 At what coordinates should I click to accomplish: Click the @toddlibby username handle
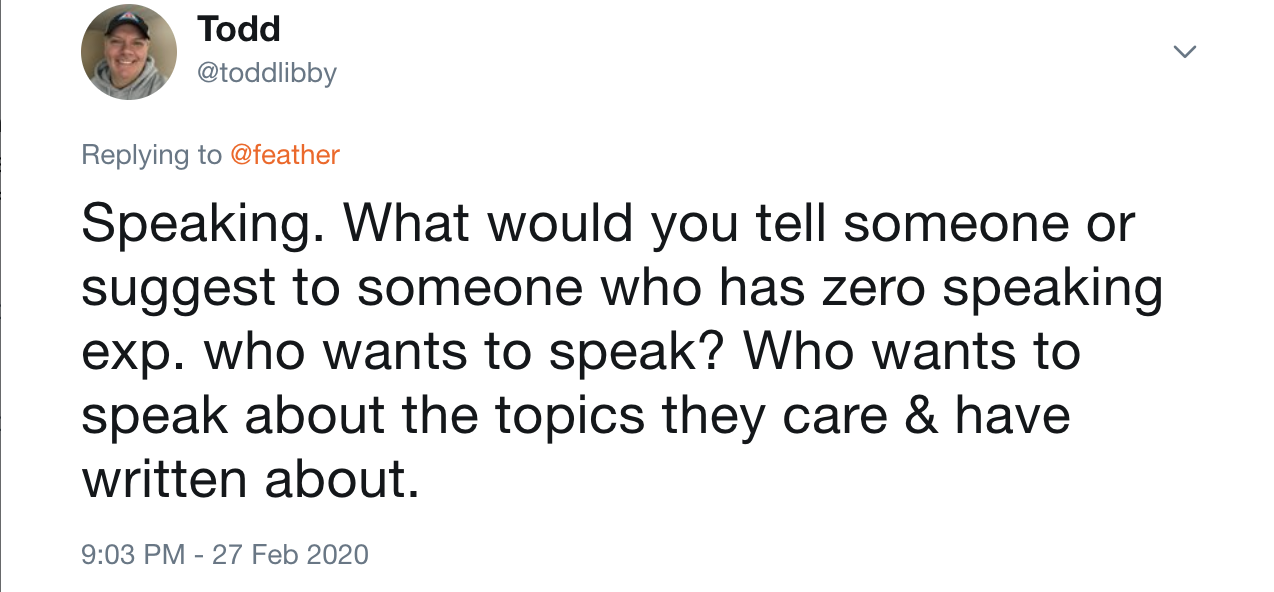pyautogui.click(x=267, y=72)
